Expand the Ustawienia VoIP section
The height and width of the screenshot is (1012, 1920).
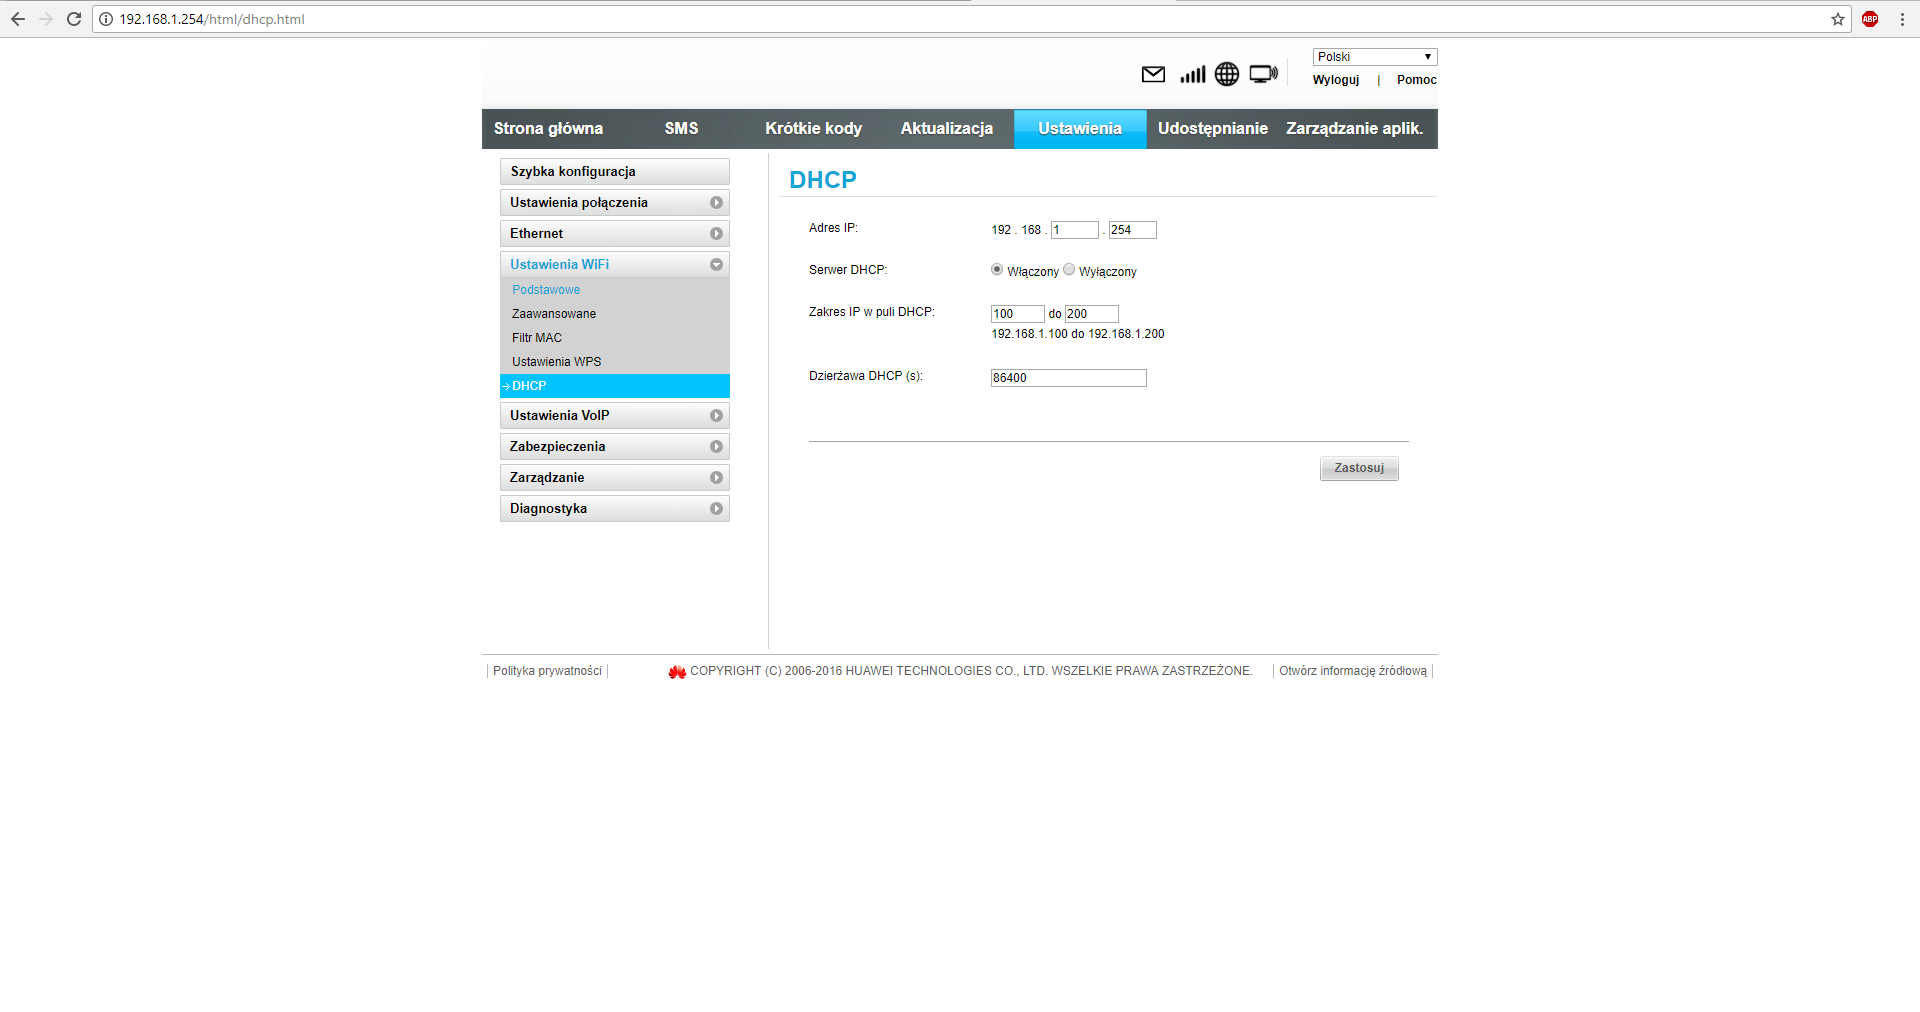pyautogui.click(x=615, y=416)
